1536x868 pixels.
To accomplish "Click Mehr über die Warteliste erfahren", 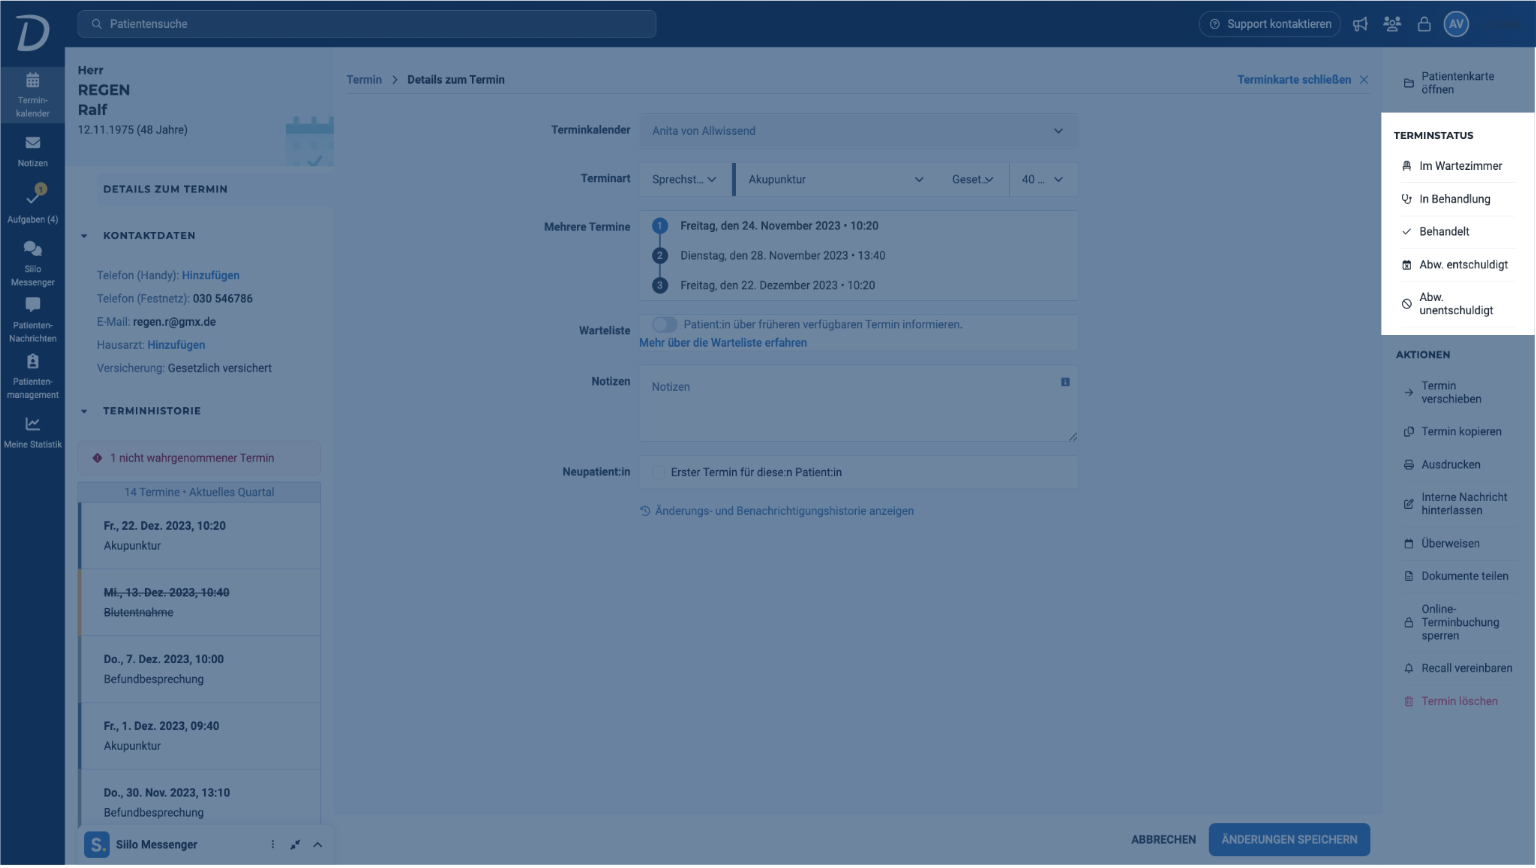I will point(723,343).
